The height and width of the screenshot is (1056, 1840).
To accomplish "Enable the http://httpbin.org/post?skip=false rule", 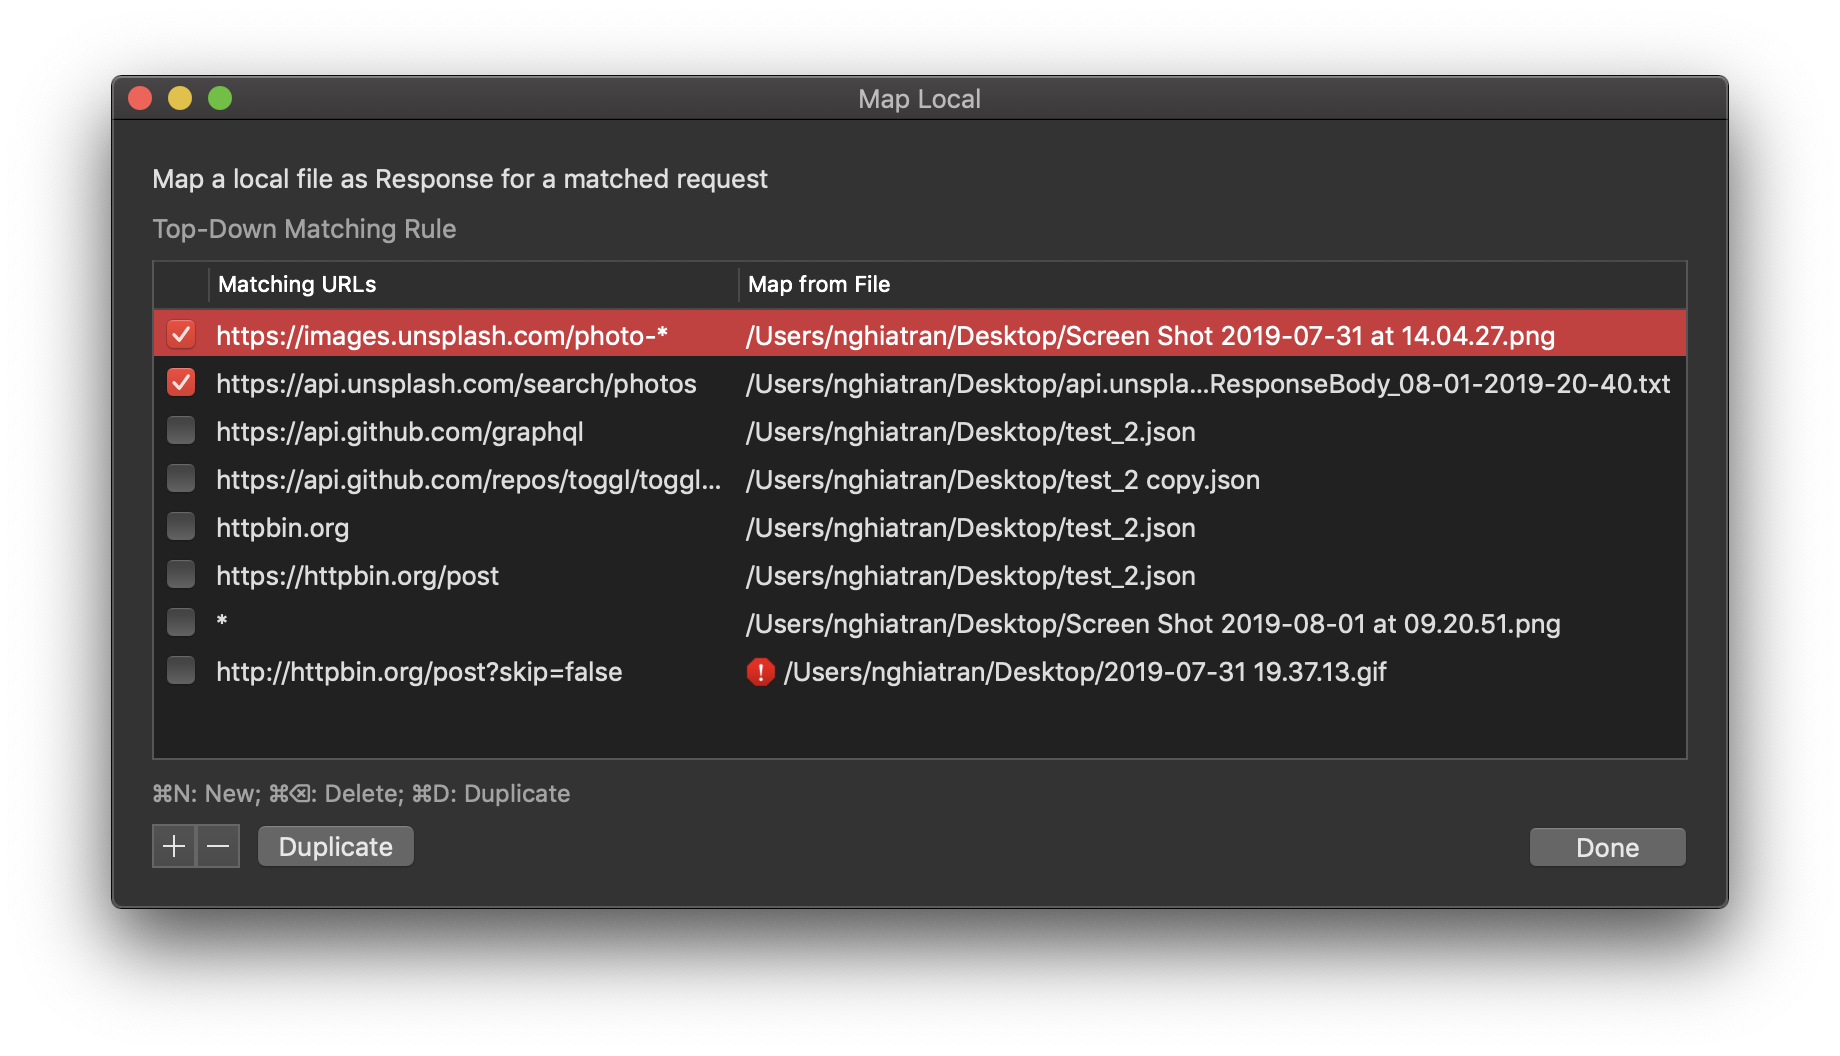I will coord(181,670).
